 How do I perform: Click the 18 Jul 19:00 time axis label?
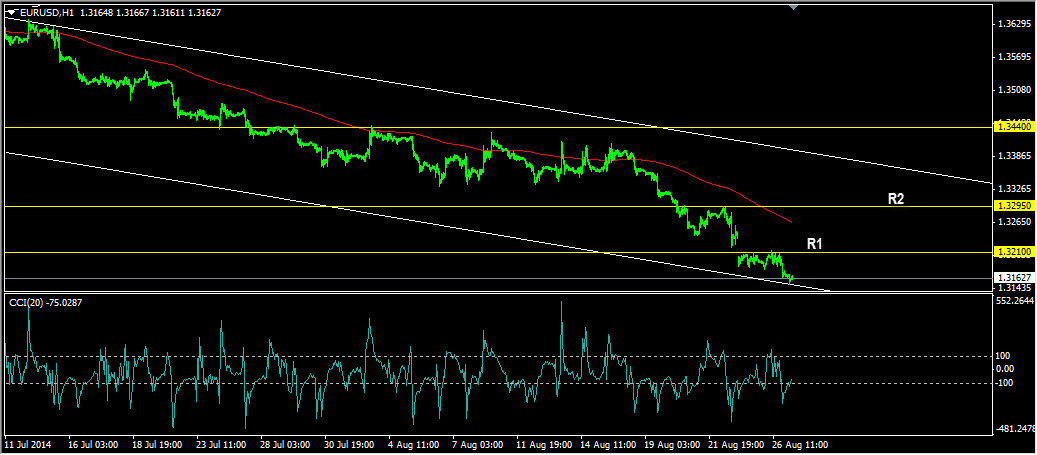pos(156,443)
